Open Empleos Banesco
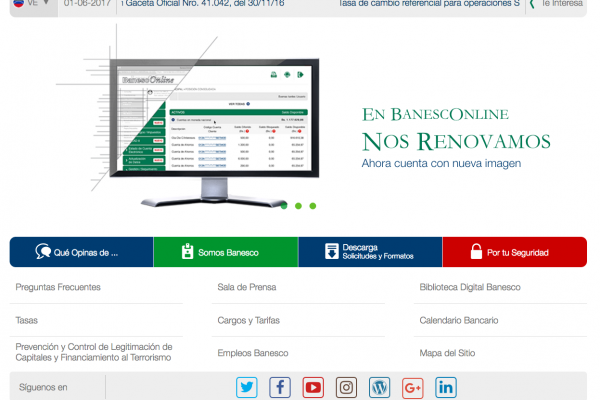 pyautogui.click(x=253, y=353)
